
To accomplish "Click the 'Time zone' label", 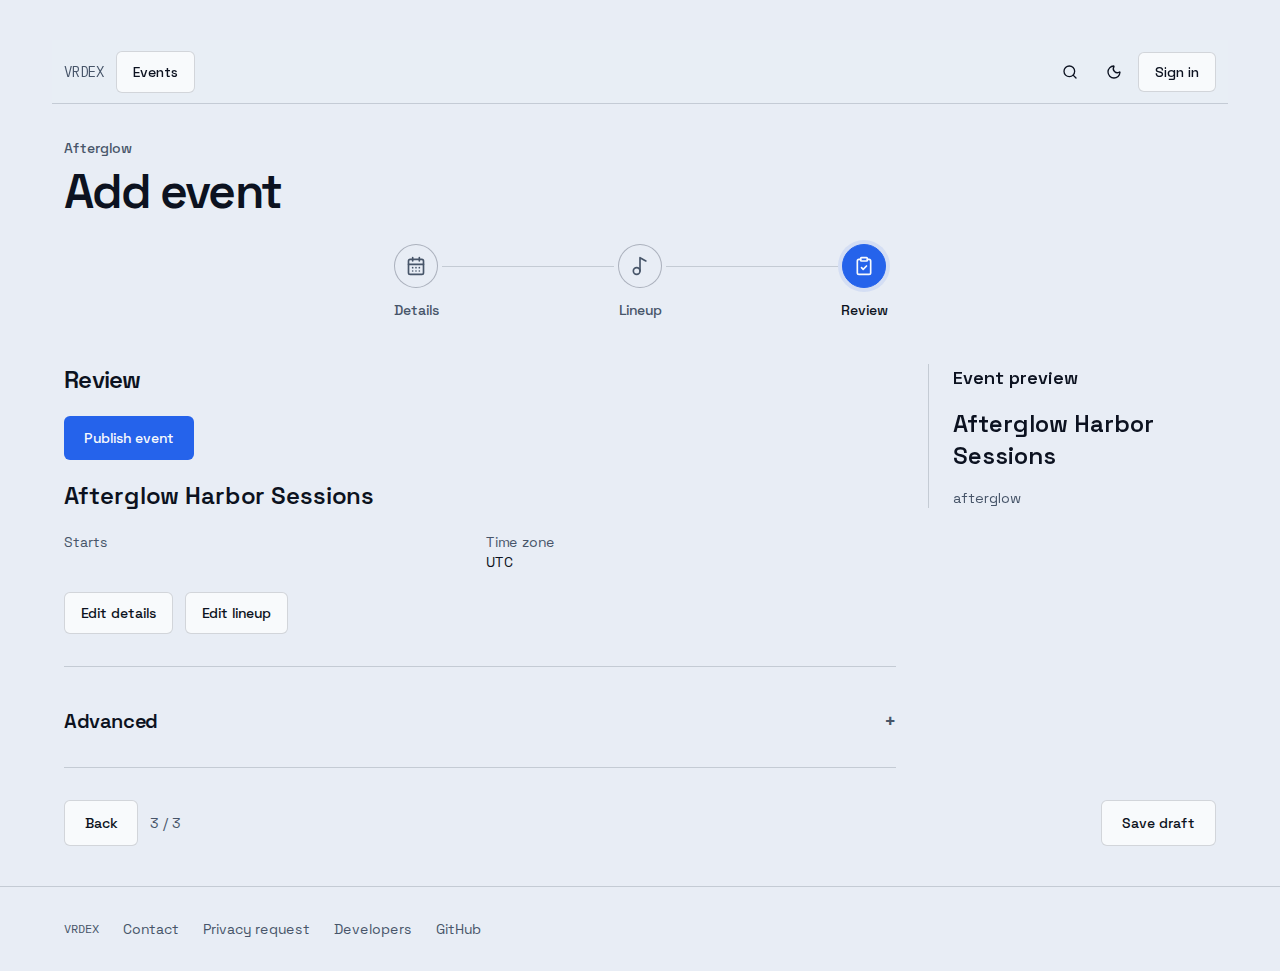I will coord(520,542).
